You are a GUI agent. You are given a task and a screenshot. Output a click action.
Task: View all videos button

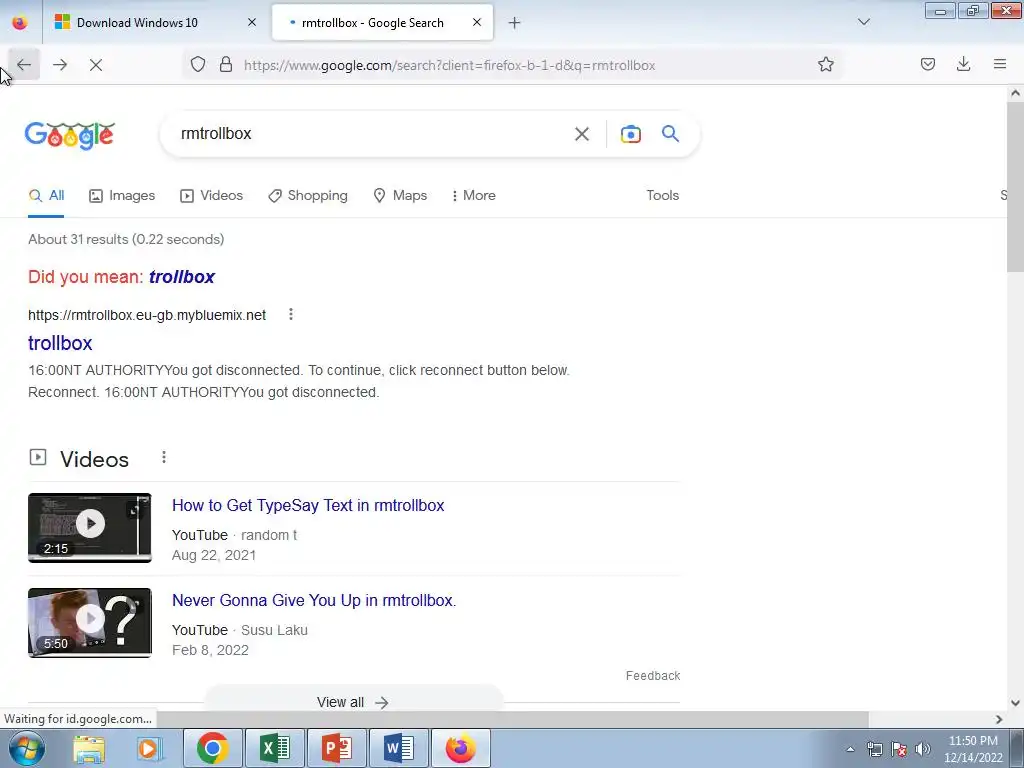[x=353, y=702]
